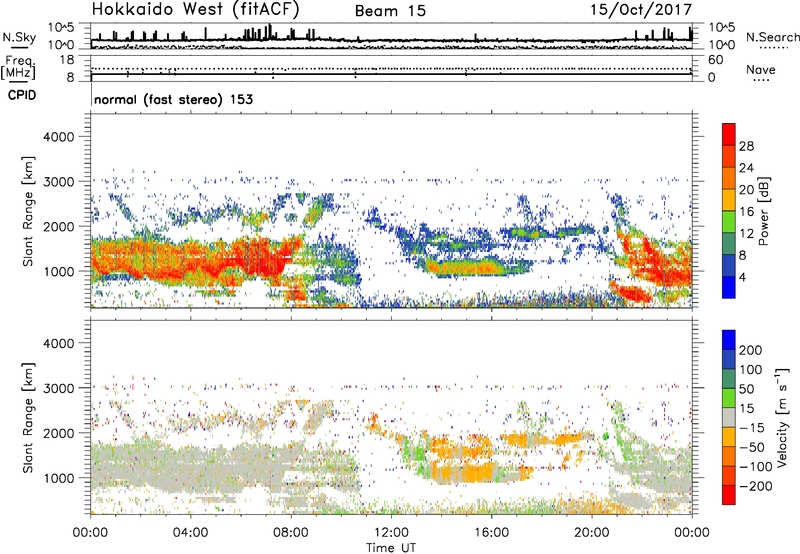Click the '10^5' label left of noise panel

click(x=61, y=27)
